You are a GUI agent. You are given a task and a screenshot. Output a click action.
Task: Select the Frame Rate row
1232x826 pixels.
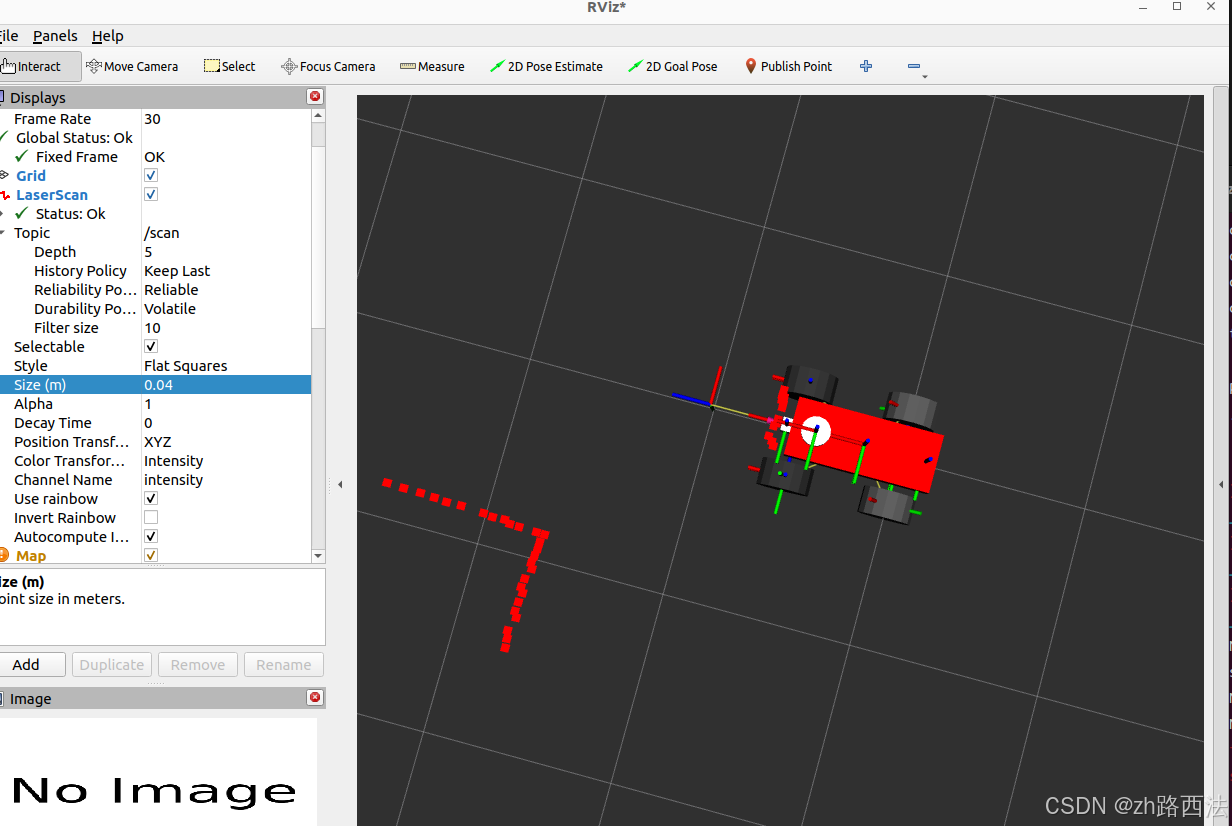pos(155,119)
